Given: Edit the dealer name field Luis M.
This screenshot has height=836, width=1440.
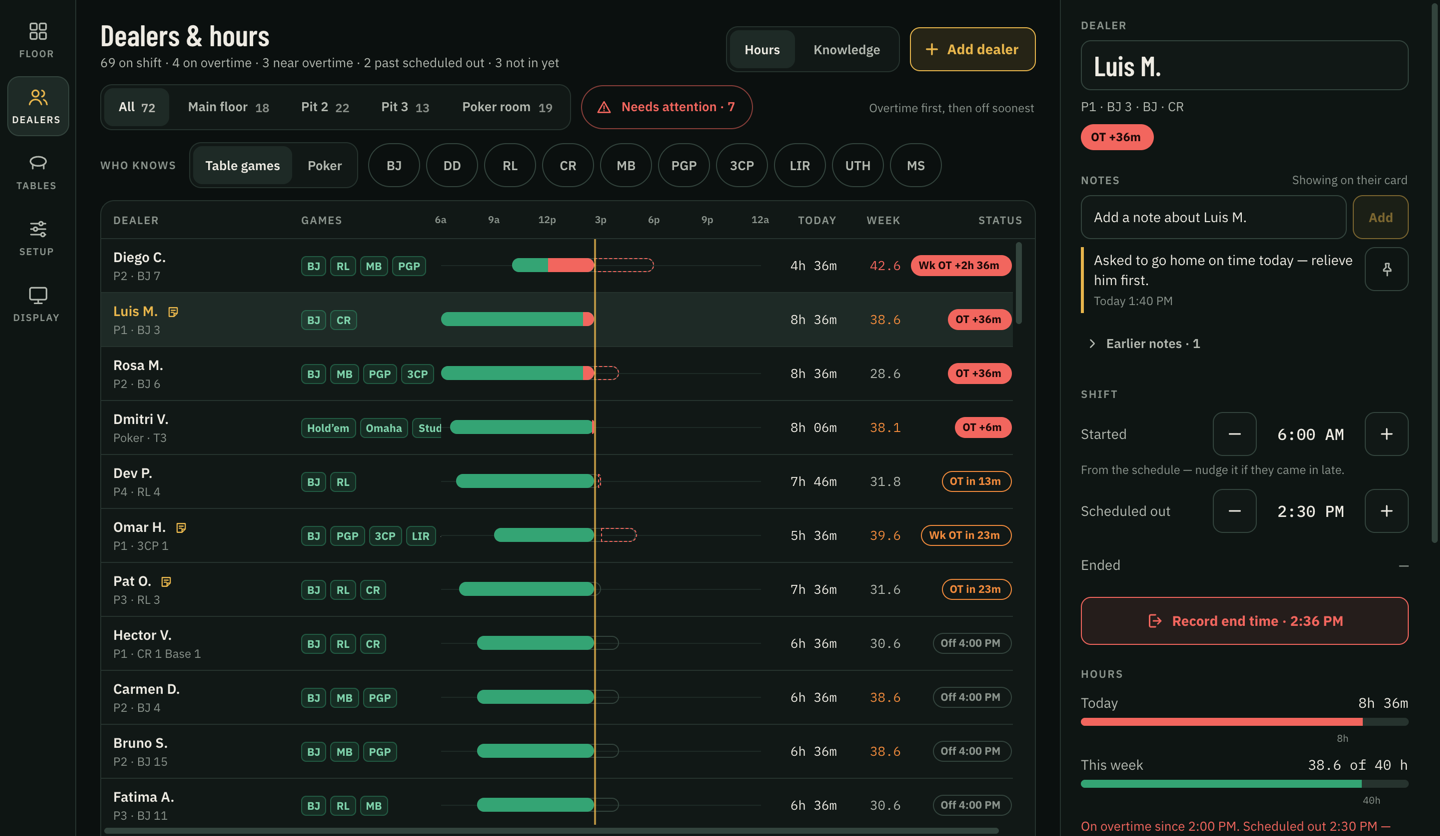Looking at the screenshot, I should tap(1245, 66).
